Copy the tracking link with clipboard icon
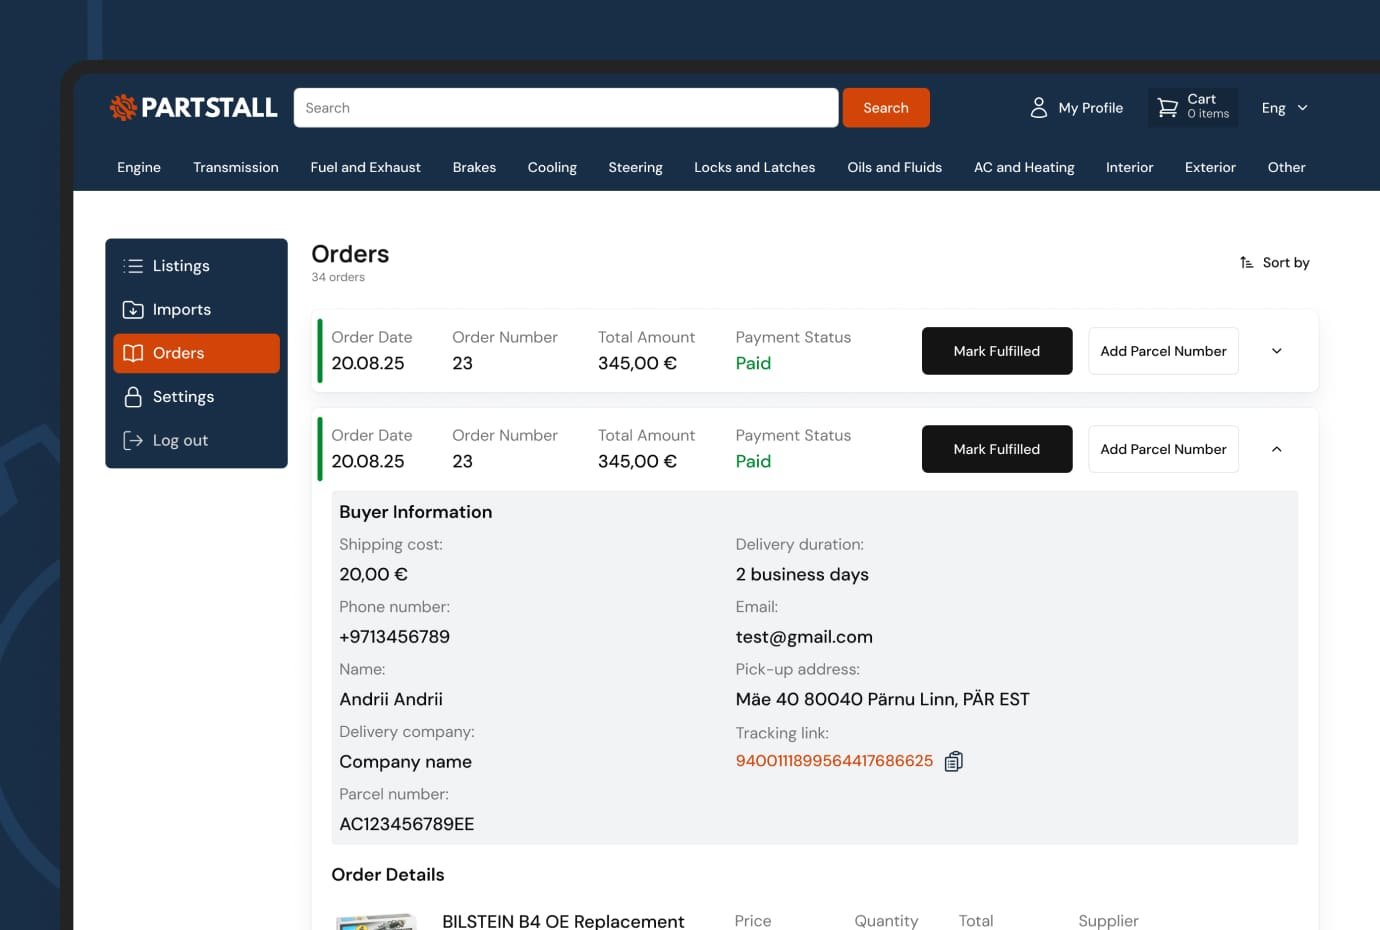 (954, 761)
